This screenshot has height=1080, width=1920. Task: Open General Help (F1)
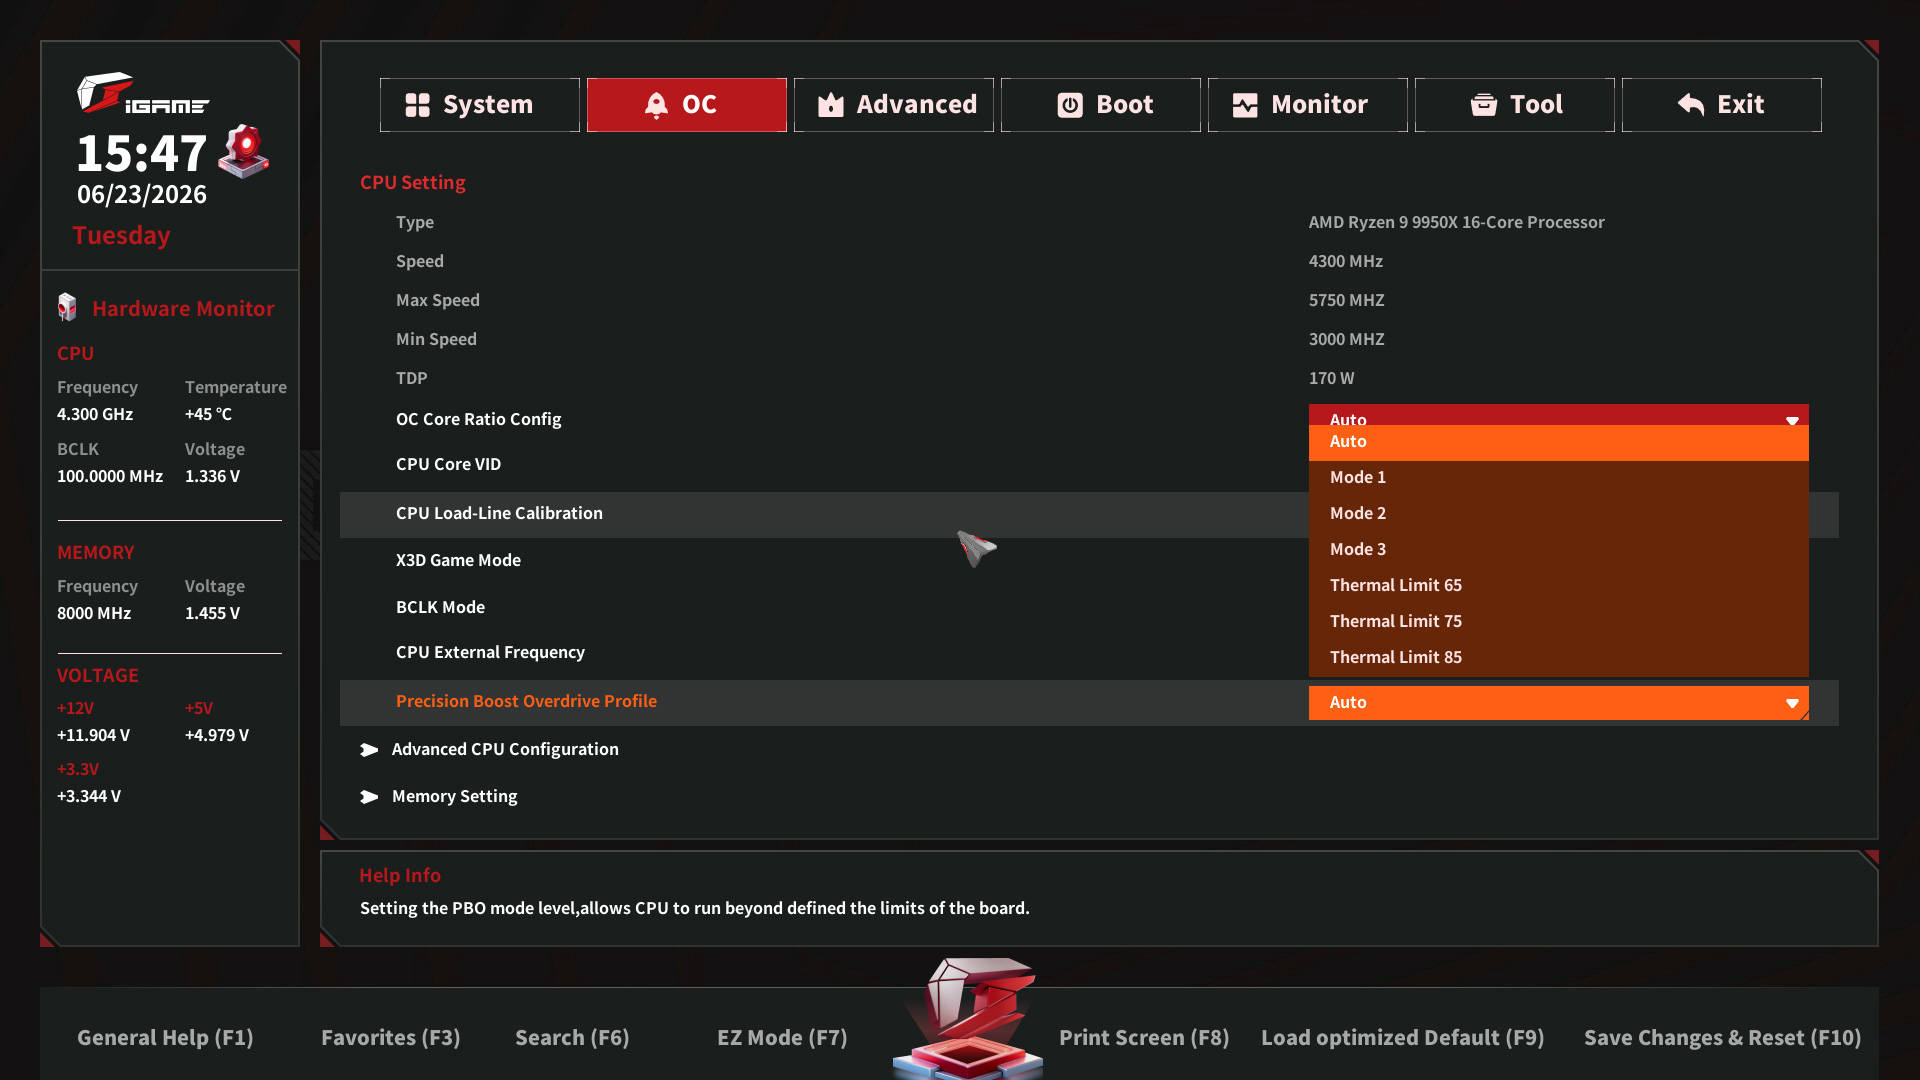pyautogui.click(x=165, y=1038)
